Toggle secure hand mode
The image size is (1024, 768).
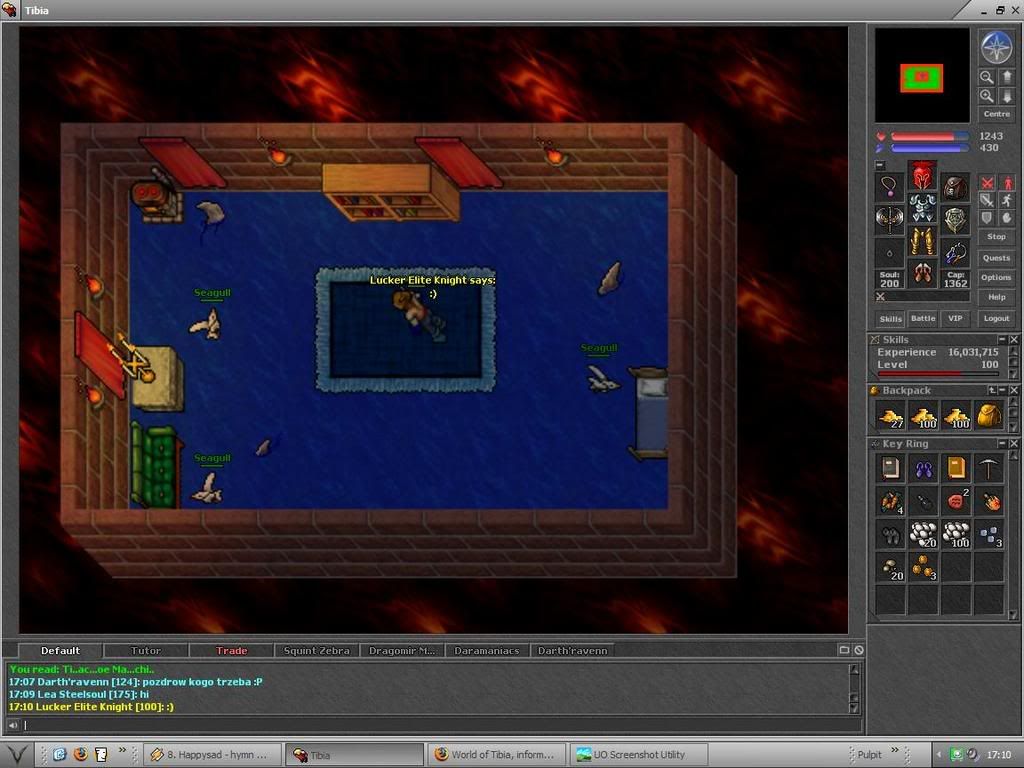click(1007, 217)
